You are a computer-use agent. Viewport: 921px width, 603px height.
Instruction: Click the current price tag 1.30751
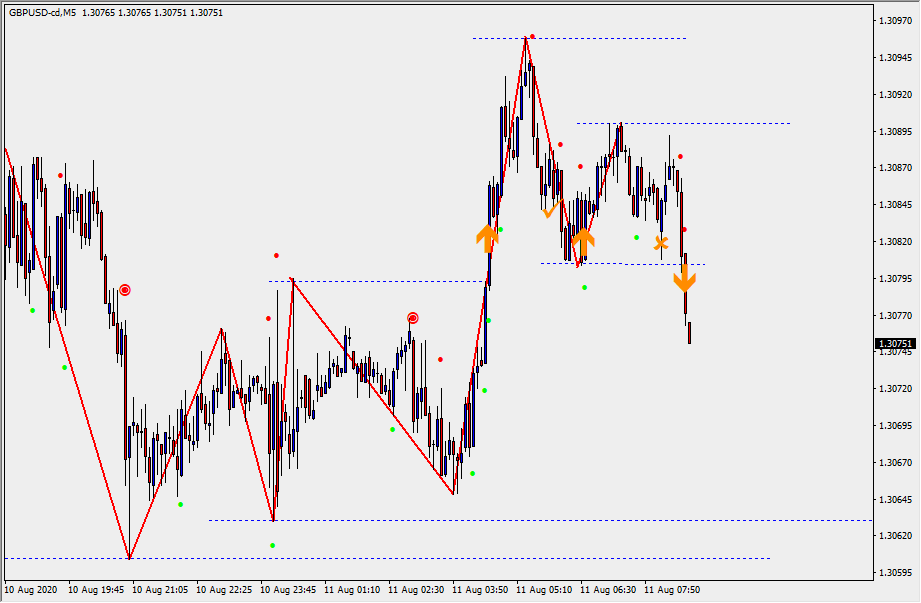(x=894, y=343)
